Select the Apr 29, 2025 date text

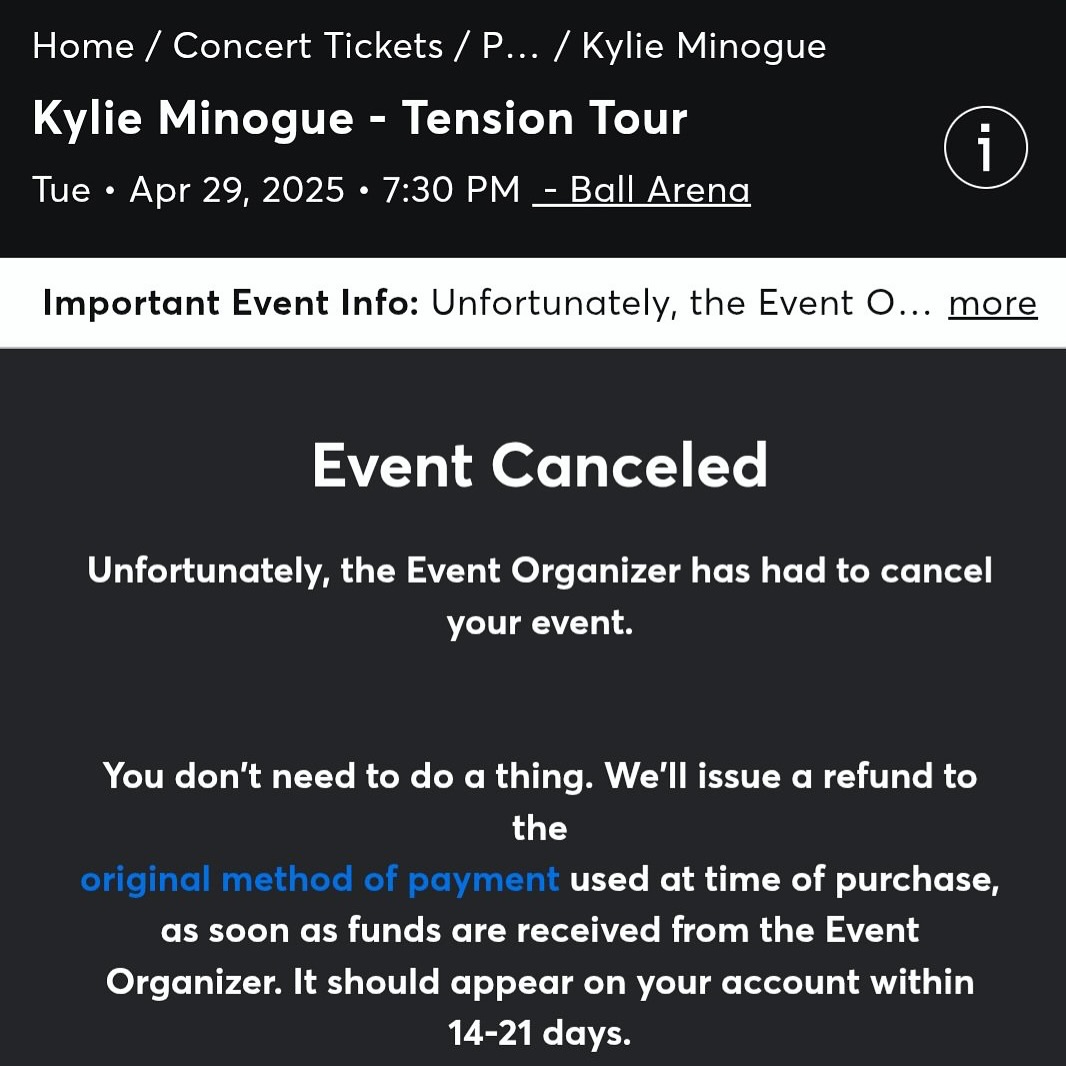point(237,190)
